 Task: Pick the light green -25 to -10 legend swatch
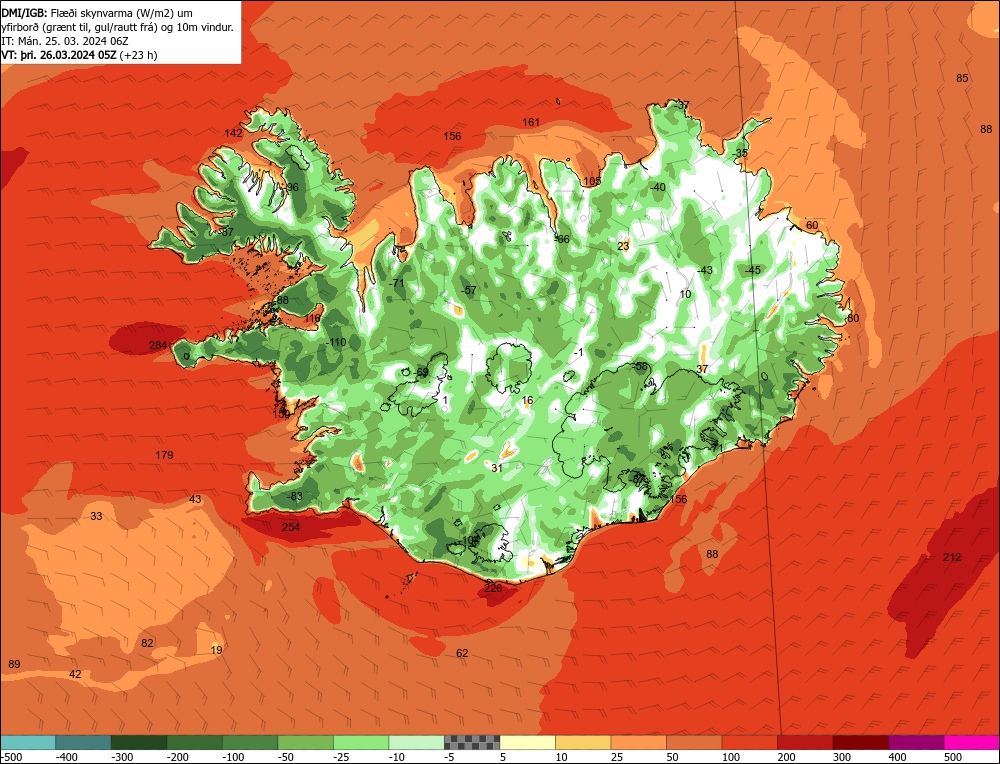(x=361, y=742)
